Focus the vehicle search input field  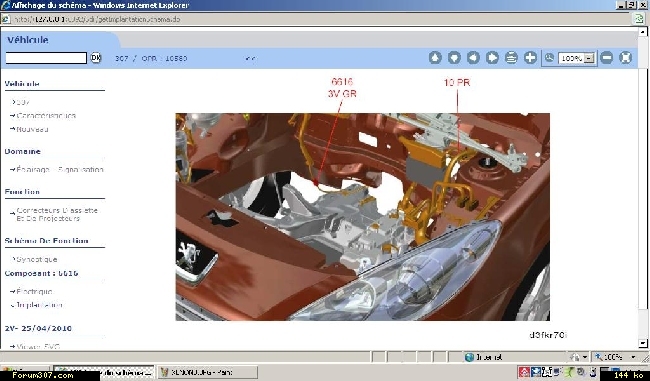coord(46,58)
